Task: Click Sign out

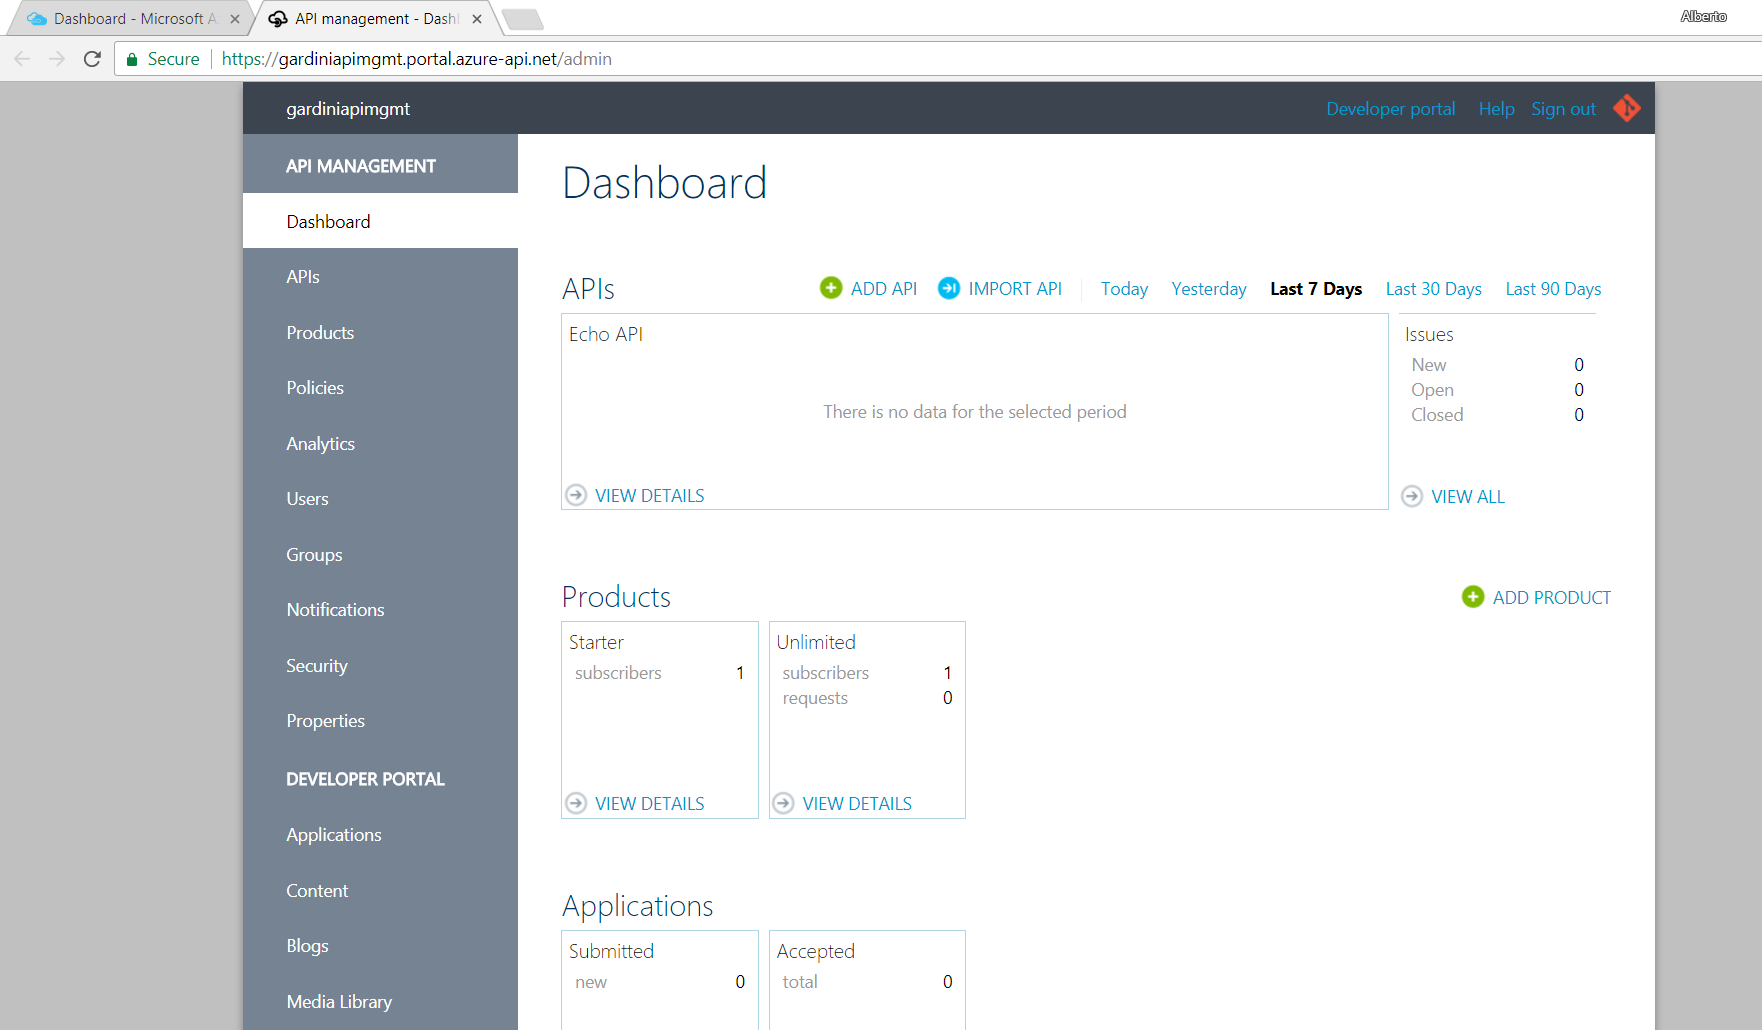Action: click(x=1563, y=108)
